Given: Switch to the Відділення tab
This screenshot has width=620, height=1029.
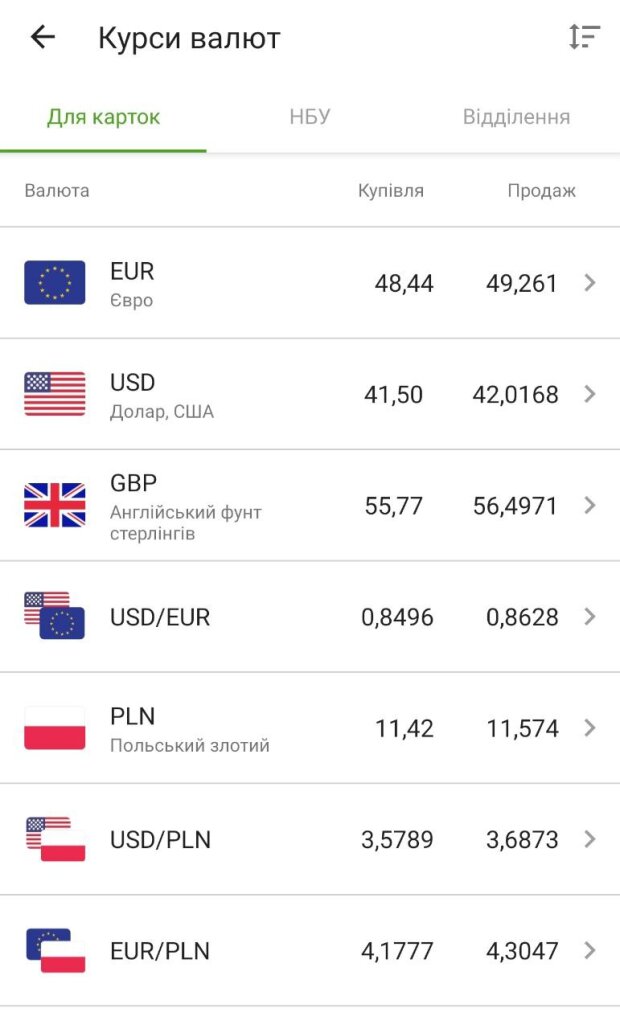Looking at the screenshot, I should coord(516,117).
